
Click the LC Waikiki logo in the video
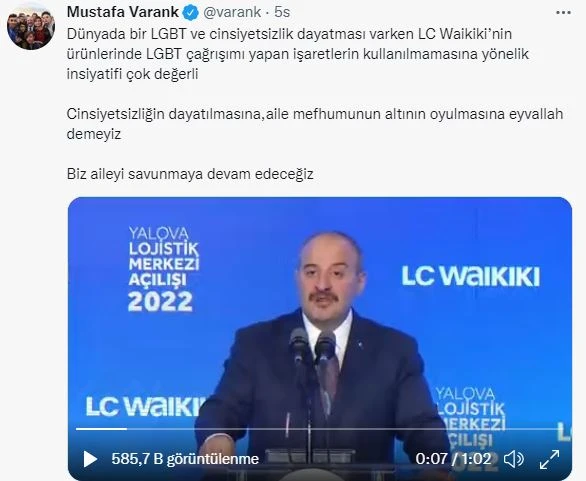tap(471, 277)
